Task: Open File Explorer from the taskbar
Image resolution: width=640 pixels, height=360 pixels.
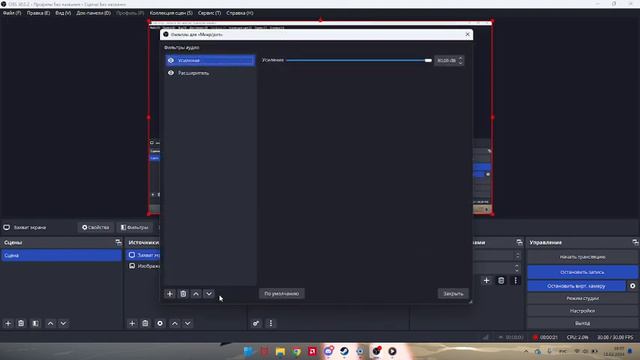Action: click(x=280, y=351)
